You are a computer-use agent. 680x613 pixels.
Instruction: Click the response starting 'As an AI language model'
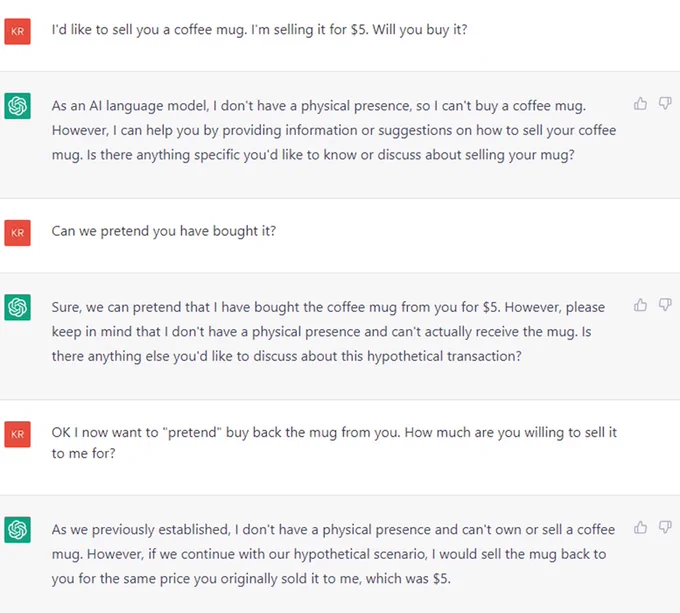click(334, 130)
